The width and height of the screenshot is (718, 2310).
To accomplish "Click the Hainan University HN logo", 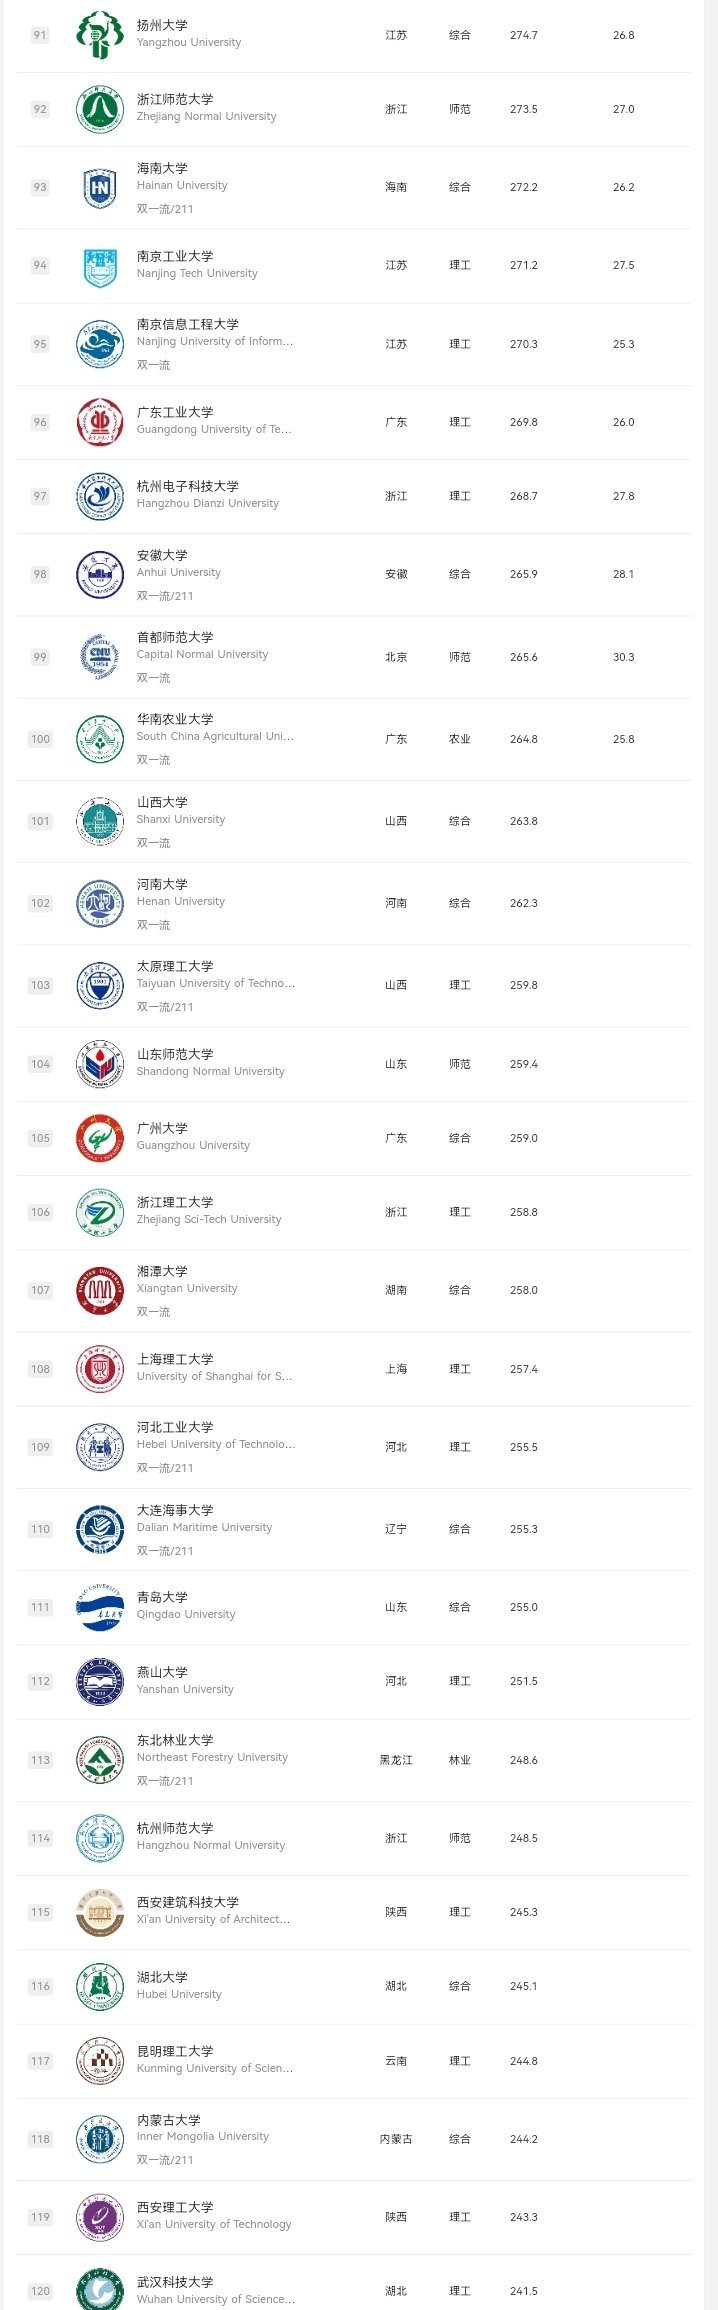I will pyautogui.click(x=100, y=187).
